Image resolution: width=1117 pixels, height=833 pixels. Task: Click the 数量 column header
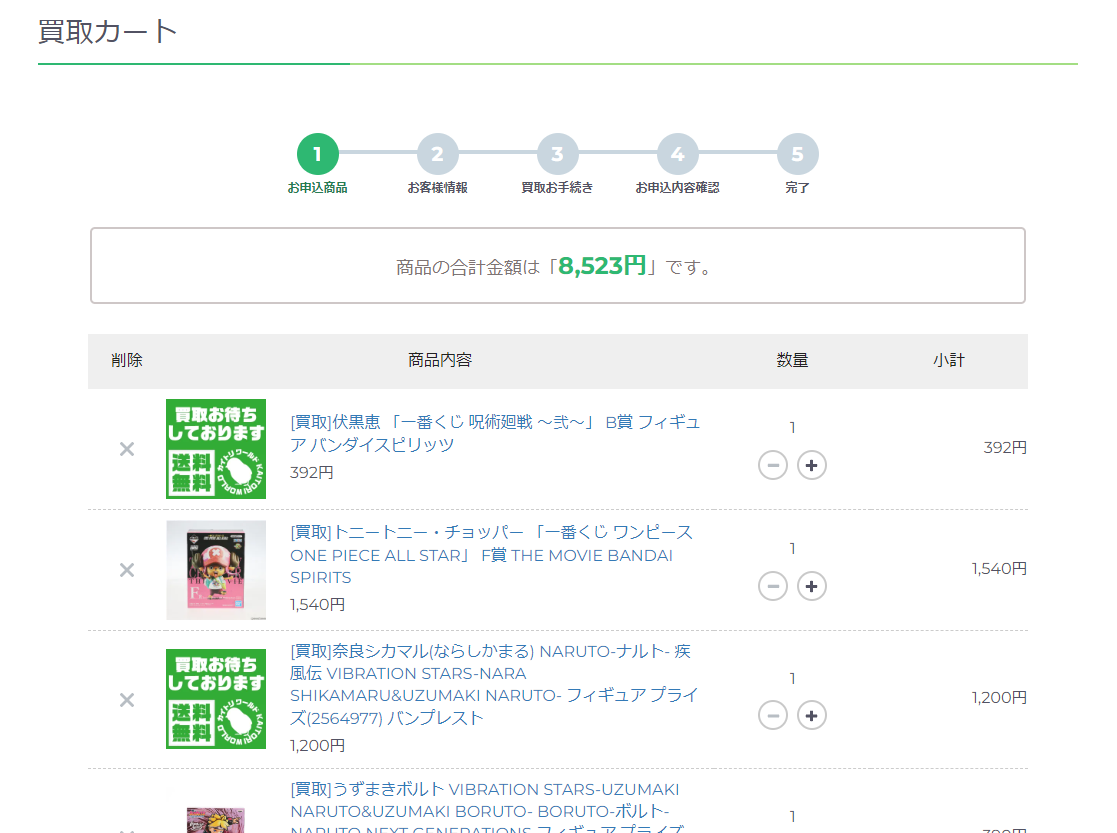[792, 361]
